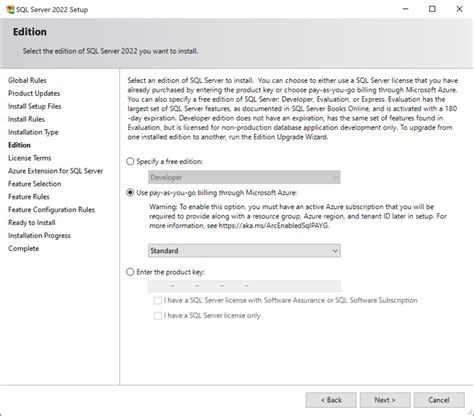Select the Specify a free edition radio button
Viewport: 474px width, 416px height.
coord(130,162)
